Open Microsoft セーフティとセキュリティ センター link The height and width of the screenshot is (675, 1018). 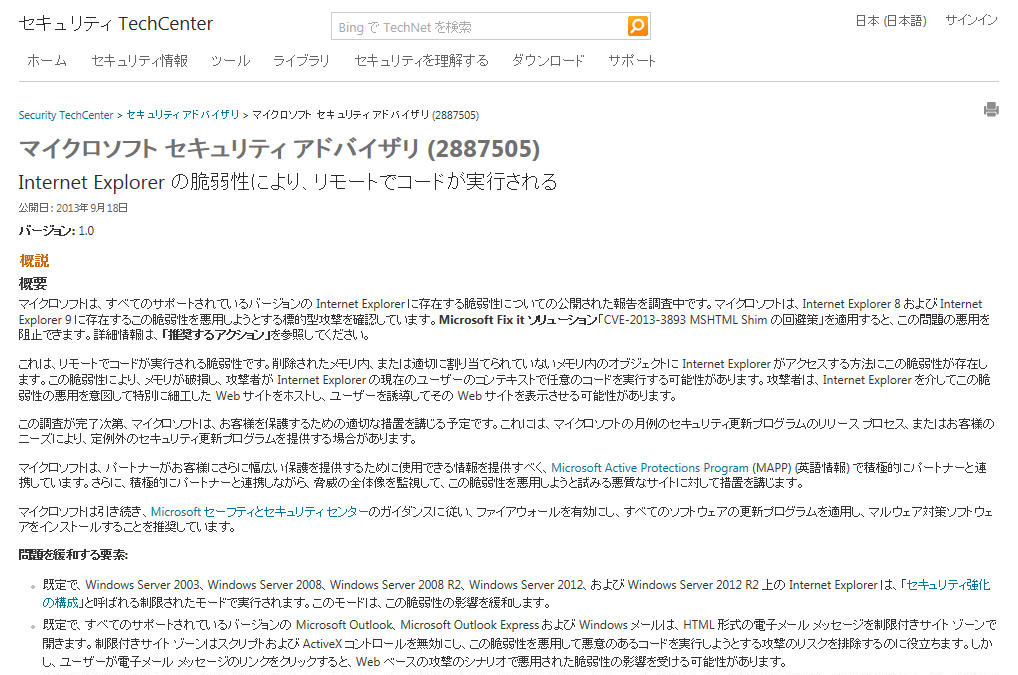tap(259, 511)
